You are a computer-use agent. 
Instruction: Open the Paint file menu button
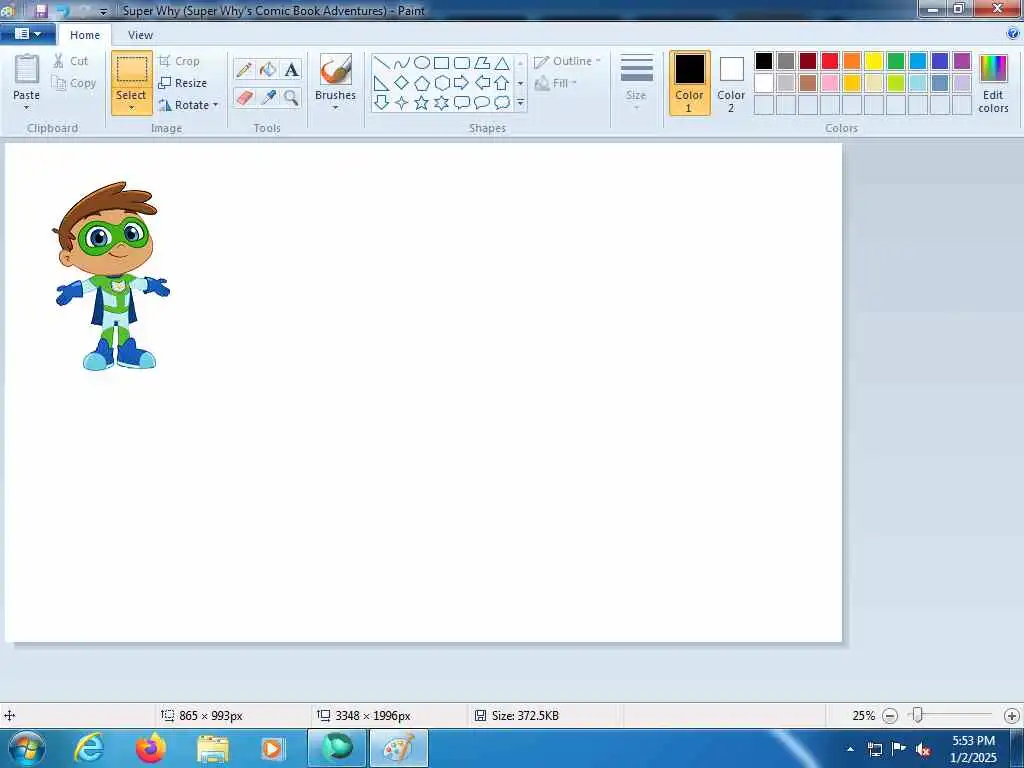point(27,34)
